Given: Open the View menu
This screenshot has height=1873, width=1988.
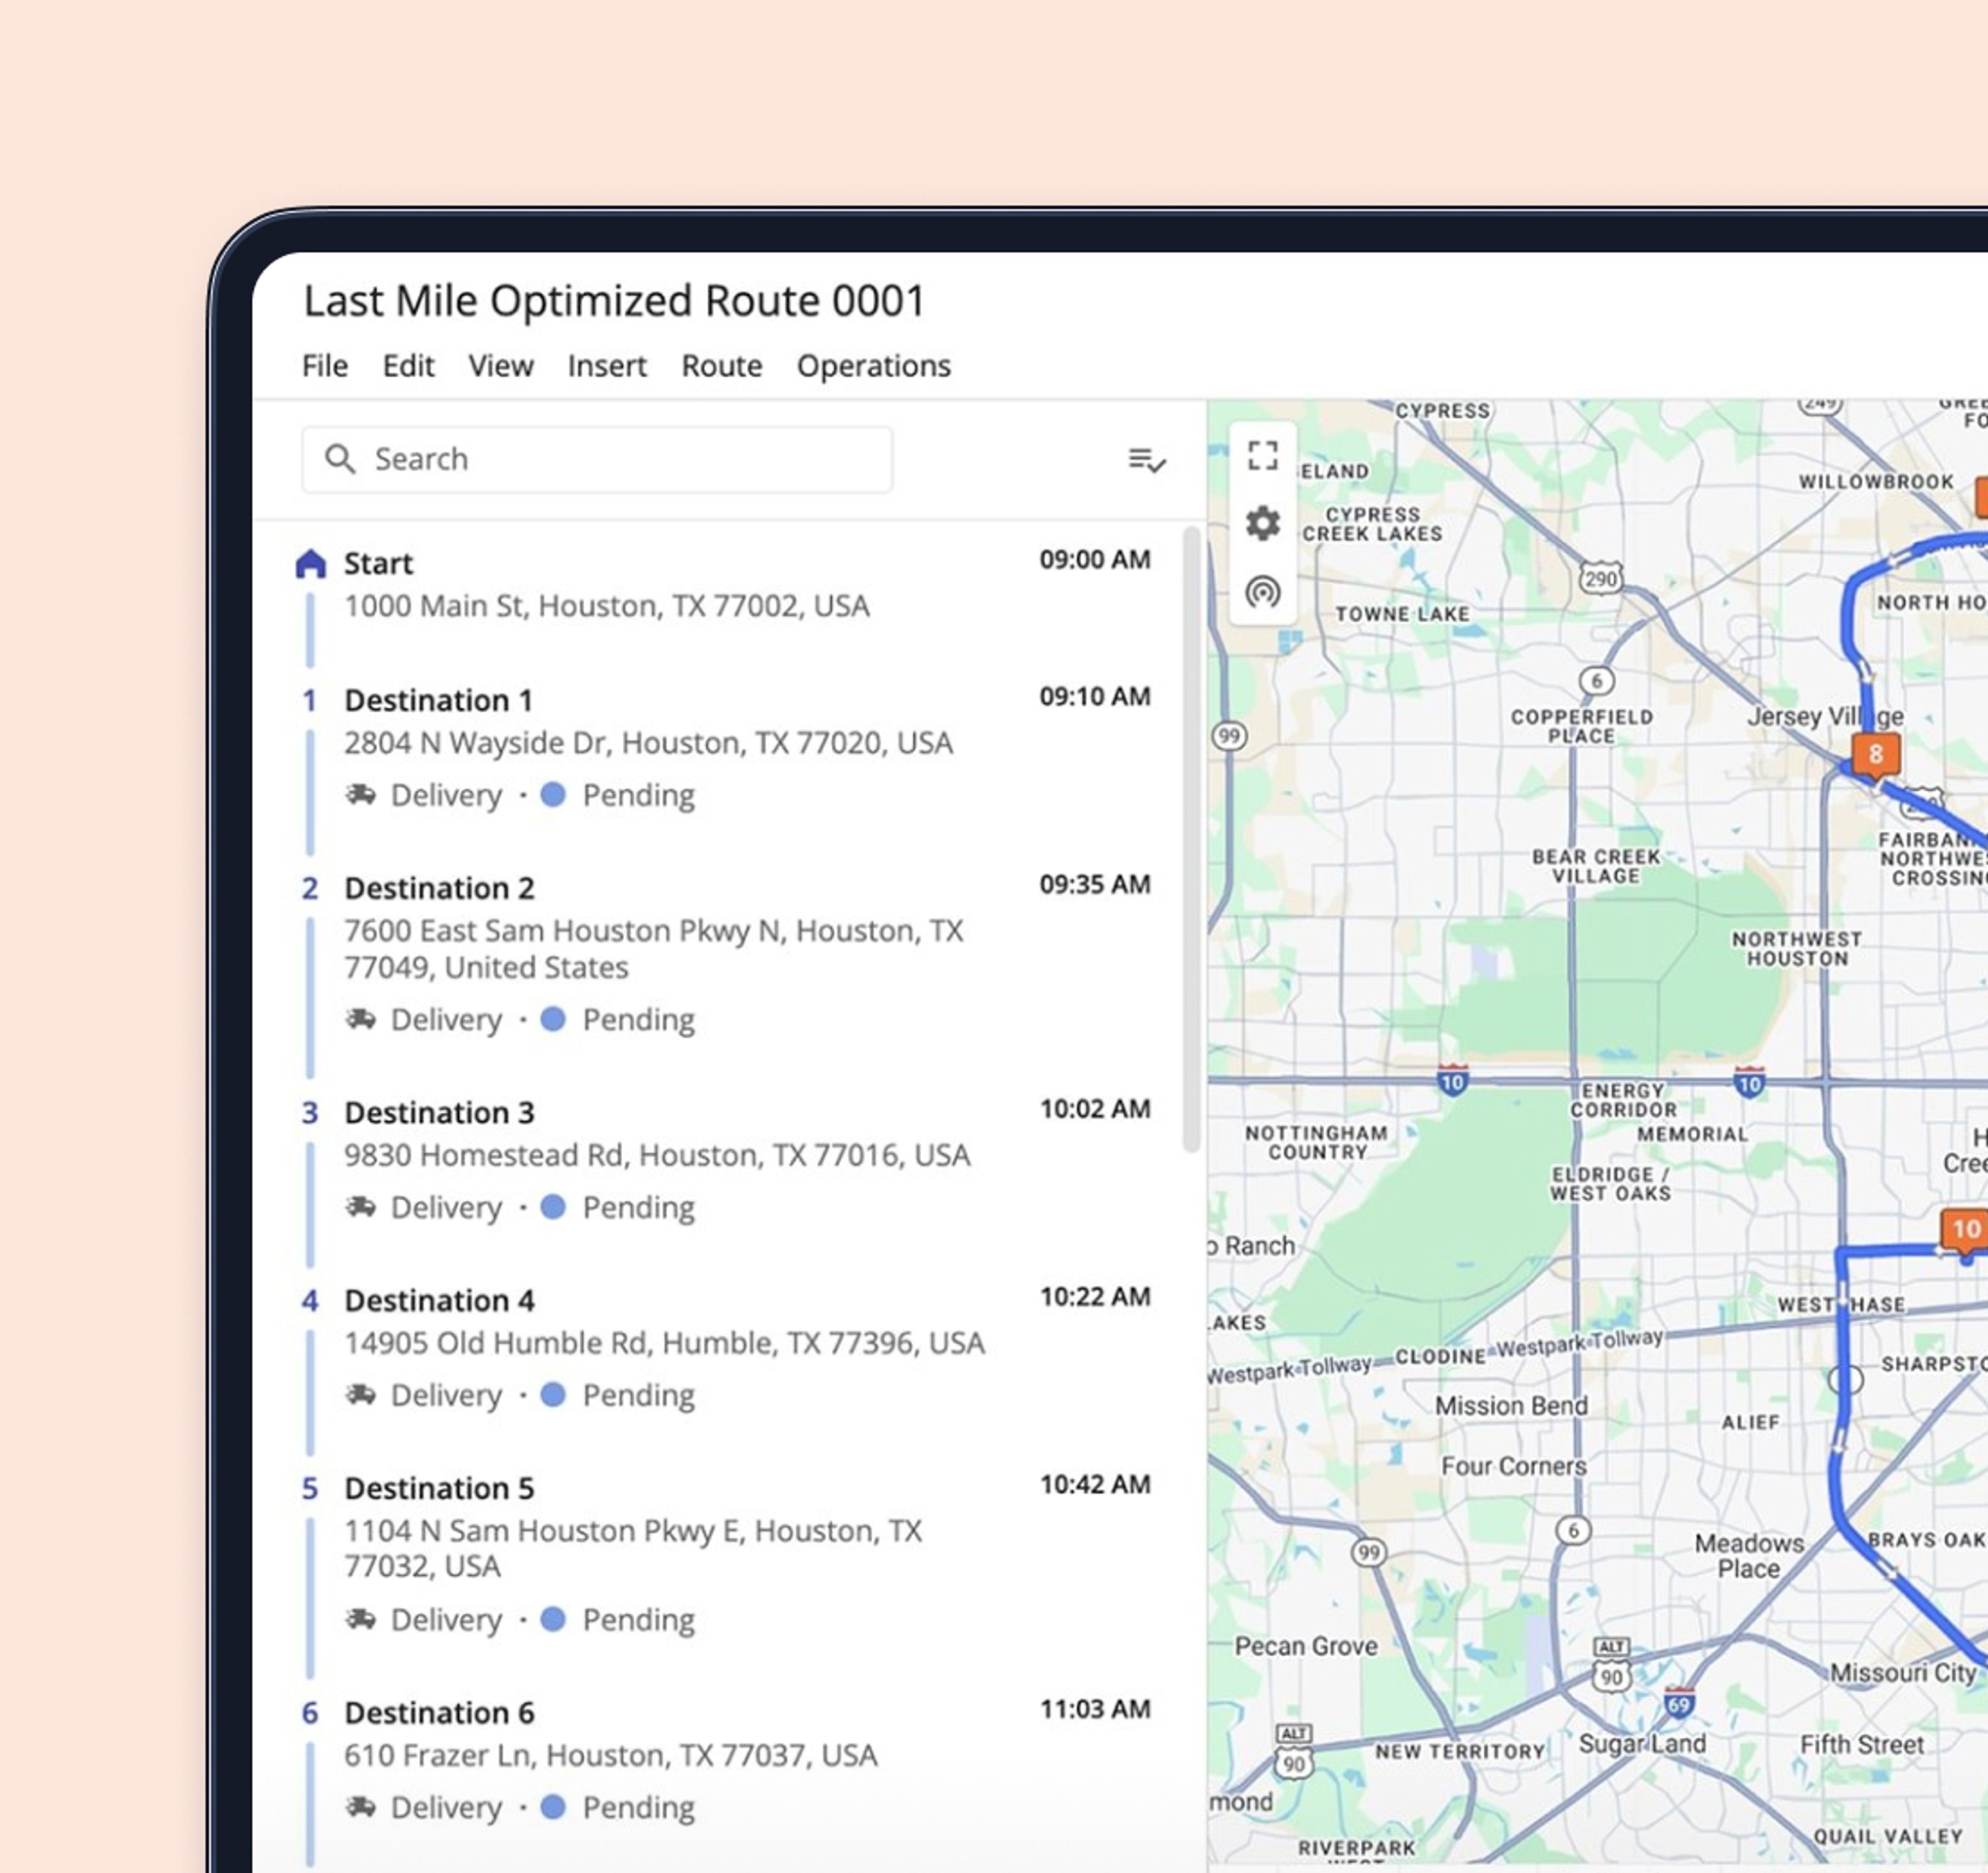Looking at the screenshot, I should pos(501,366).
